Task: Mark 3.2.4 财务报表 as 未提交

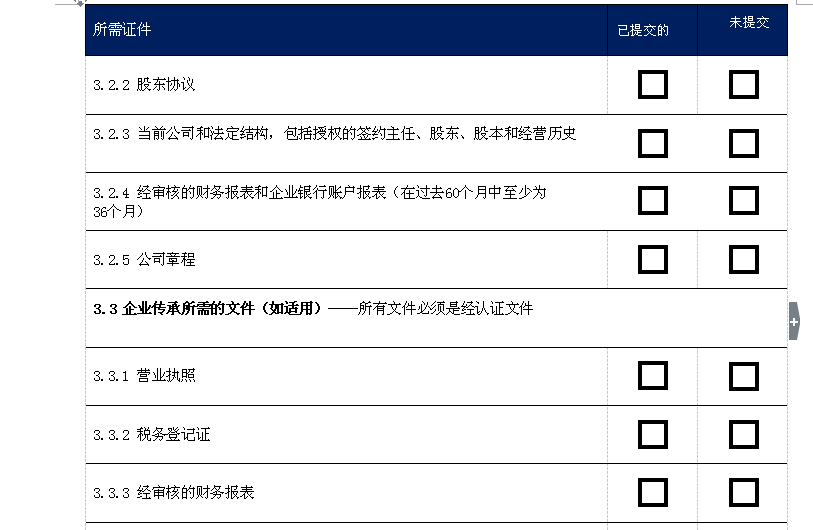Action: [x=744, y=200]
